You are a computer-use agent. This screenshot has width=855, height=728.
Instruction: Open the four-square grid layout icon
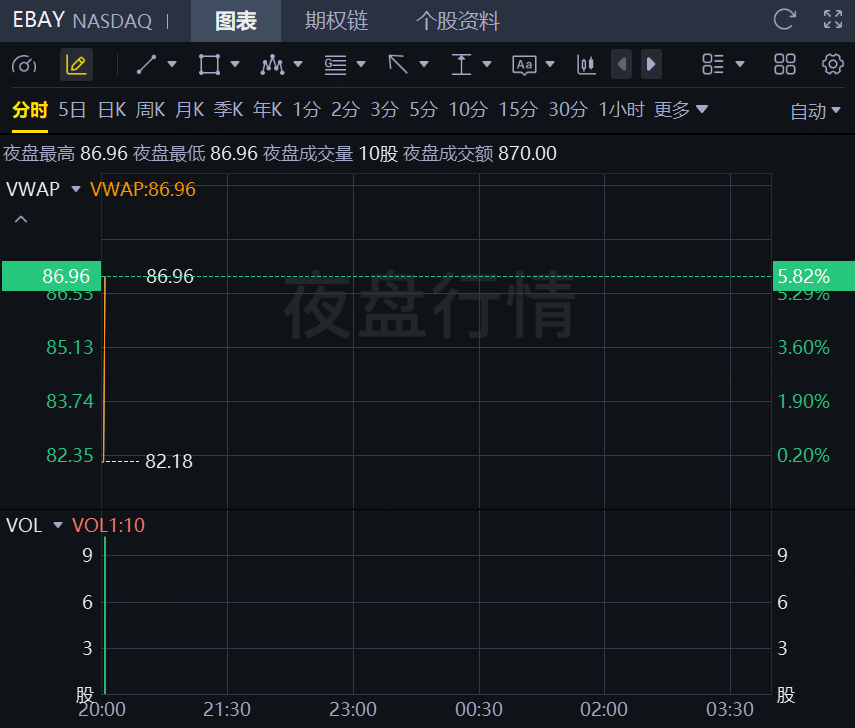coord(785,65)
